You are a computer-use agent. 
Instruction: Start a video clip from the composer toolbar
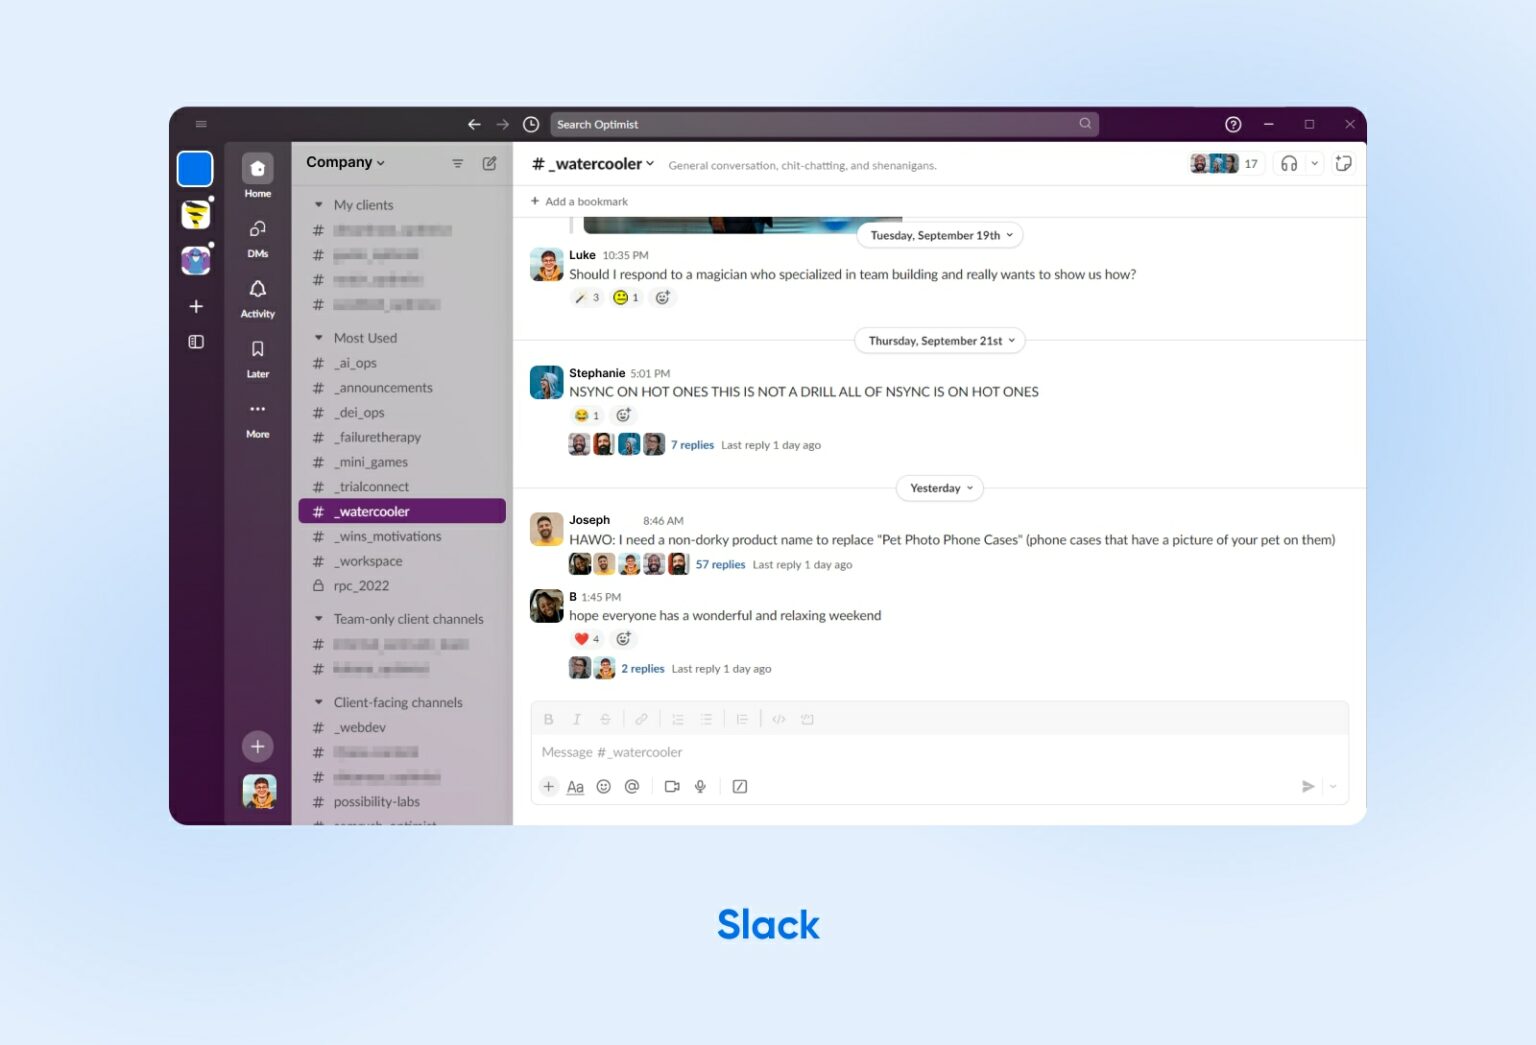pos(671,786)
